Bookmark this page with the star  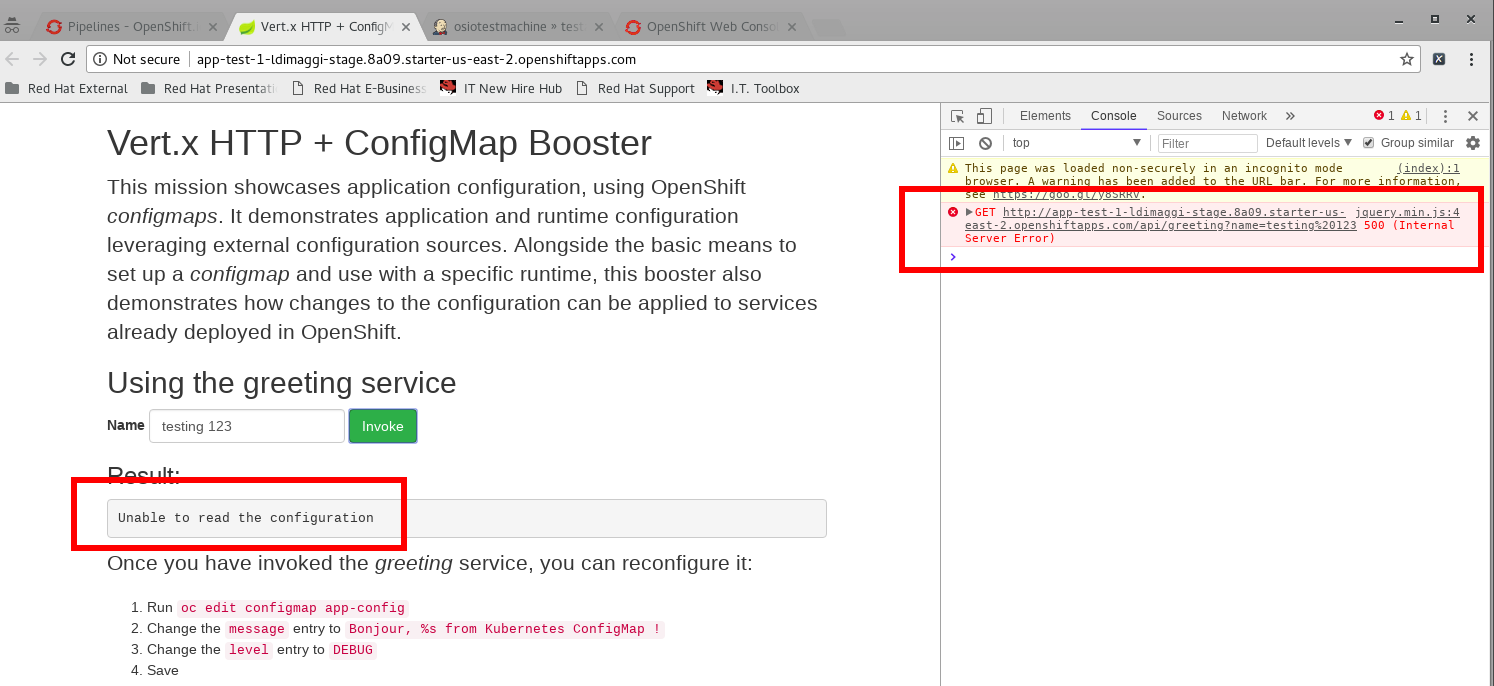1407,59
